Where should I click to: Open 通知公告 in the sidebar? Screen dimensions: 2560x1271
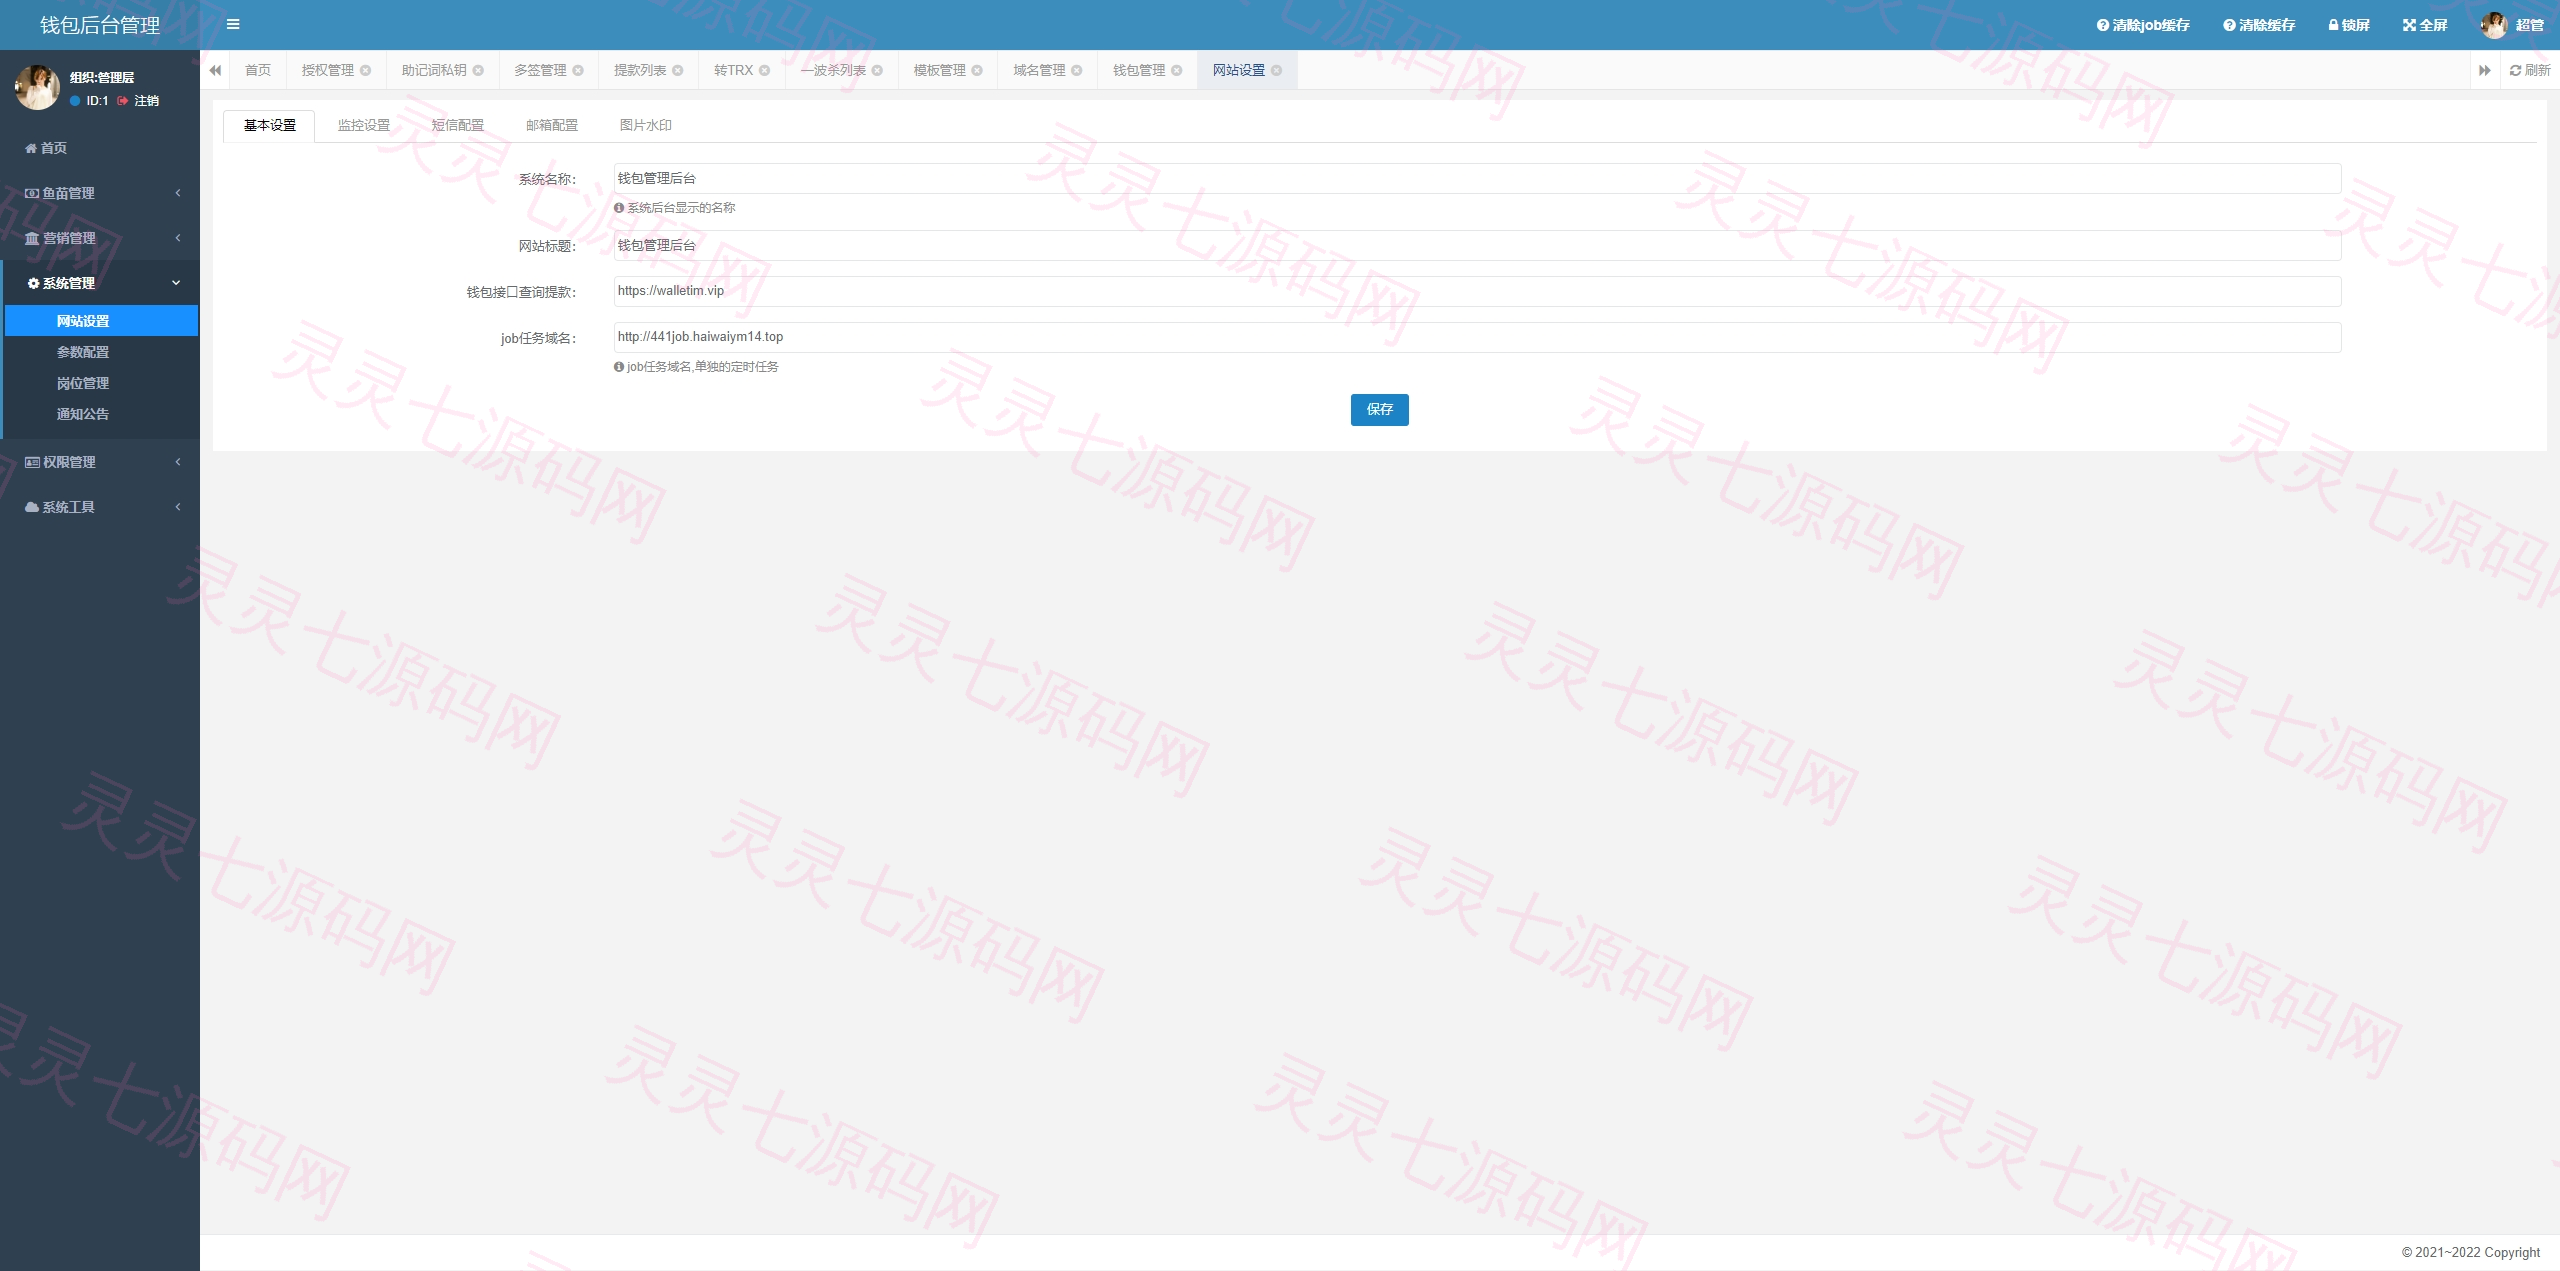coord(101,414)
